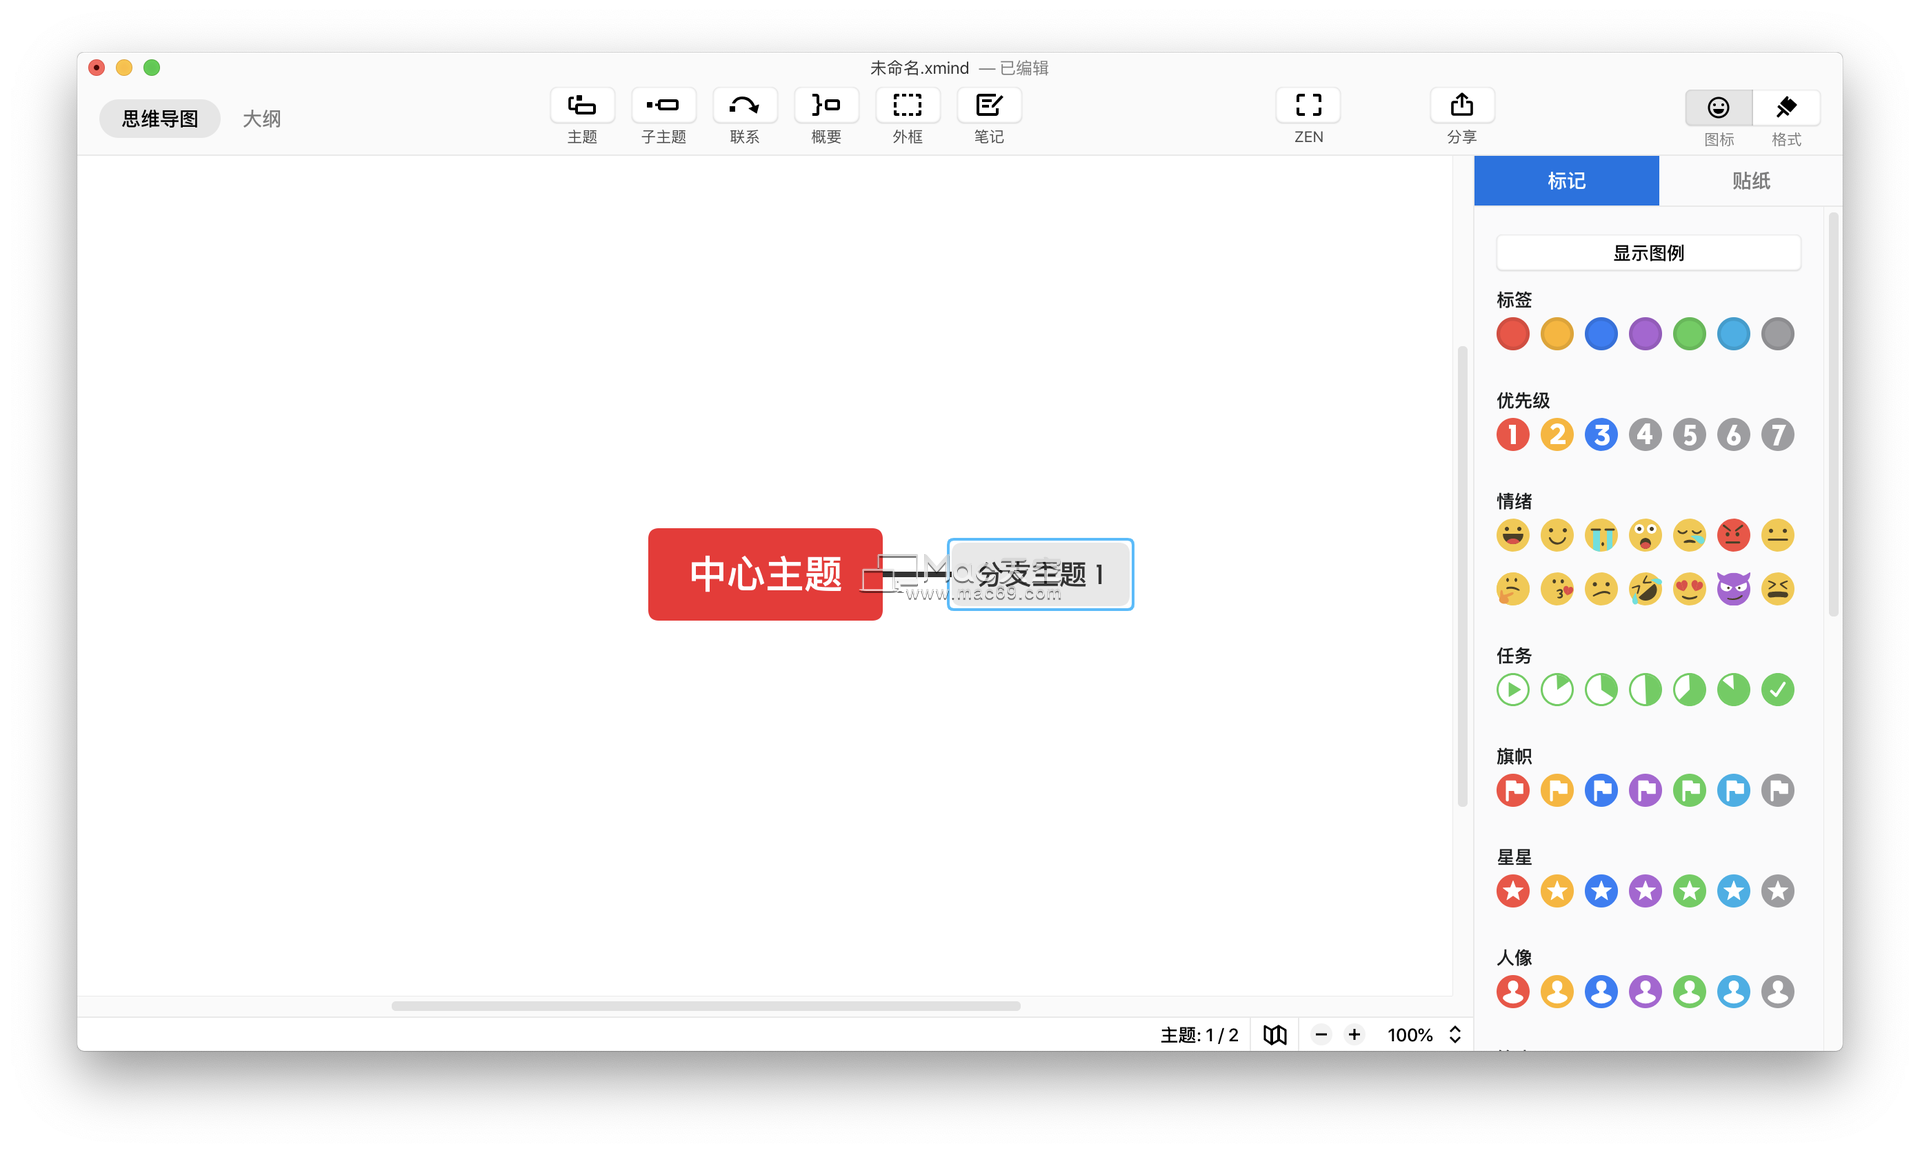
Task: Select the 联系 relationship tool
Action: 744,106
